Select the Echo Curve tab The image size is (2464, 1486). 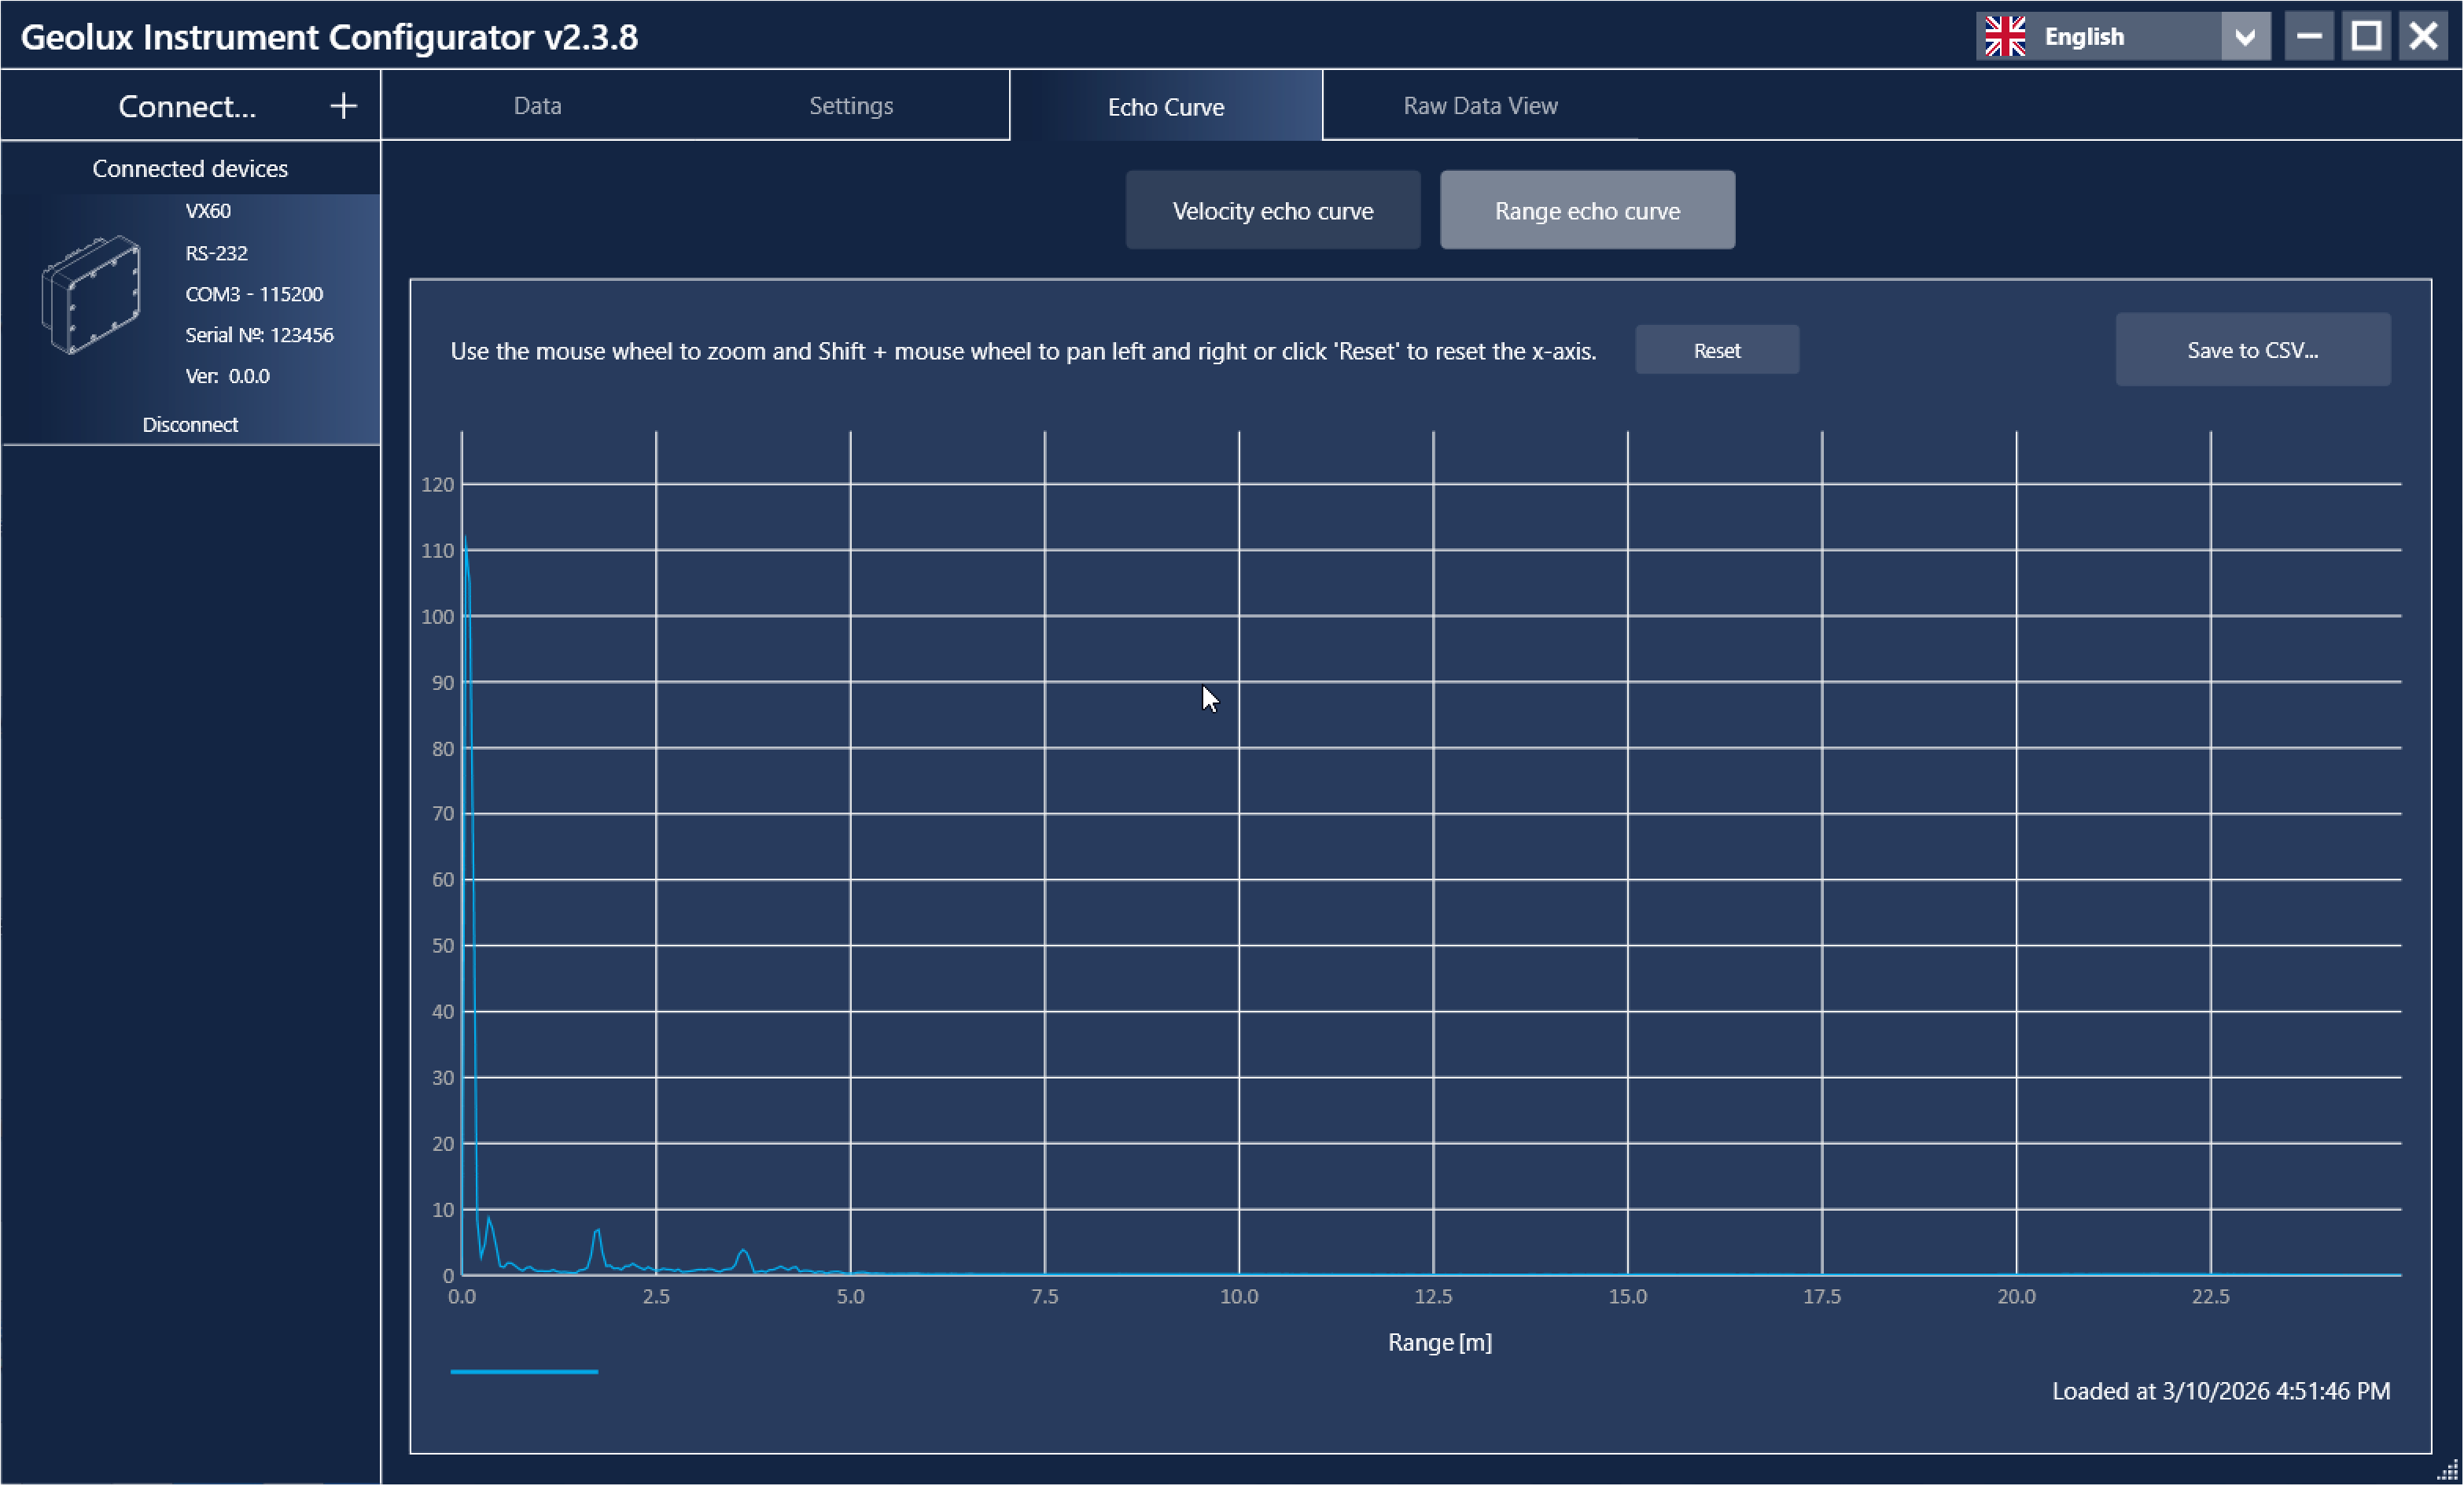pyautogui.click(x=1165, y=106)
